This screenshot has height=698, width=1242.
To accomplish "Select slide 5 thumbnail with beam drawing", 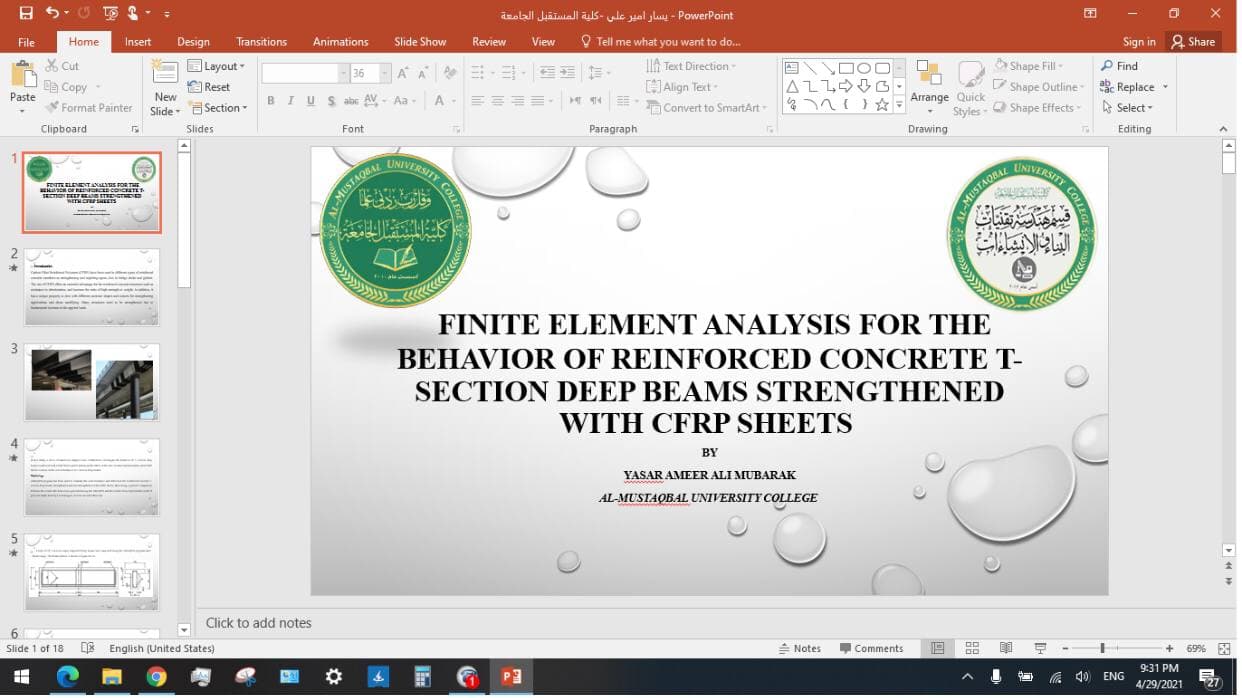I will point(92,572).
